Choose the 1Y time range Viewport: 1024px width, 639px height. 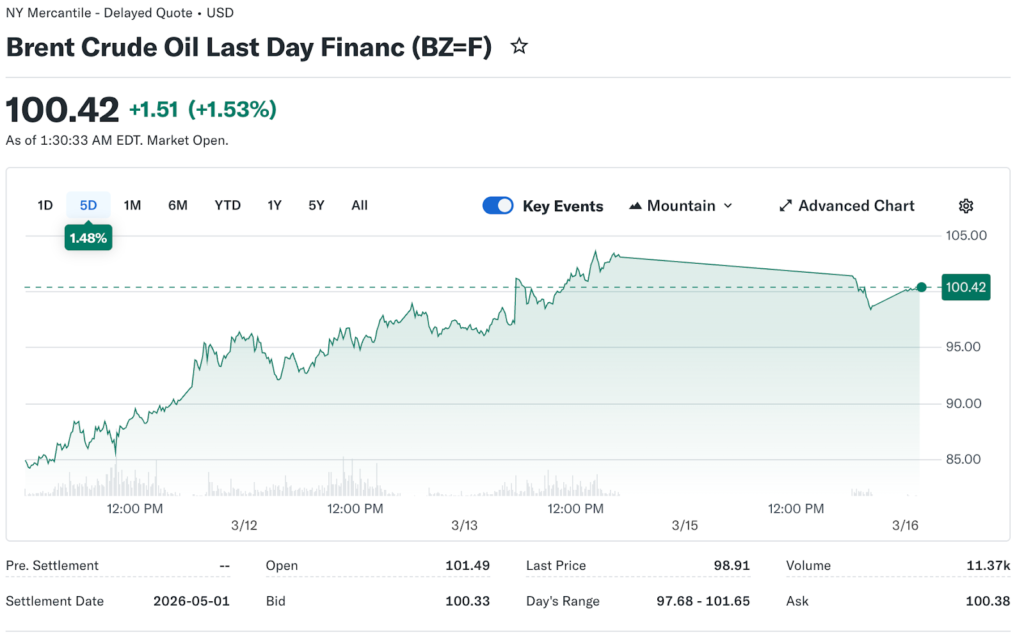(x=274, y=205)
